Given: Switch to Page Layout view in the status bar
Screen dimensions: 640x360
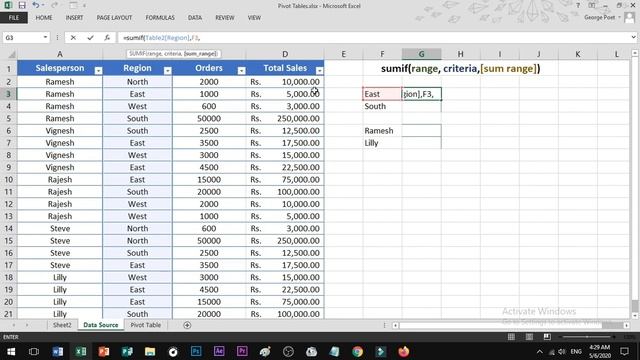Looking at the screenshot, I should [x=529, y=337].
